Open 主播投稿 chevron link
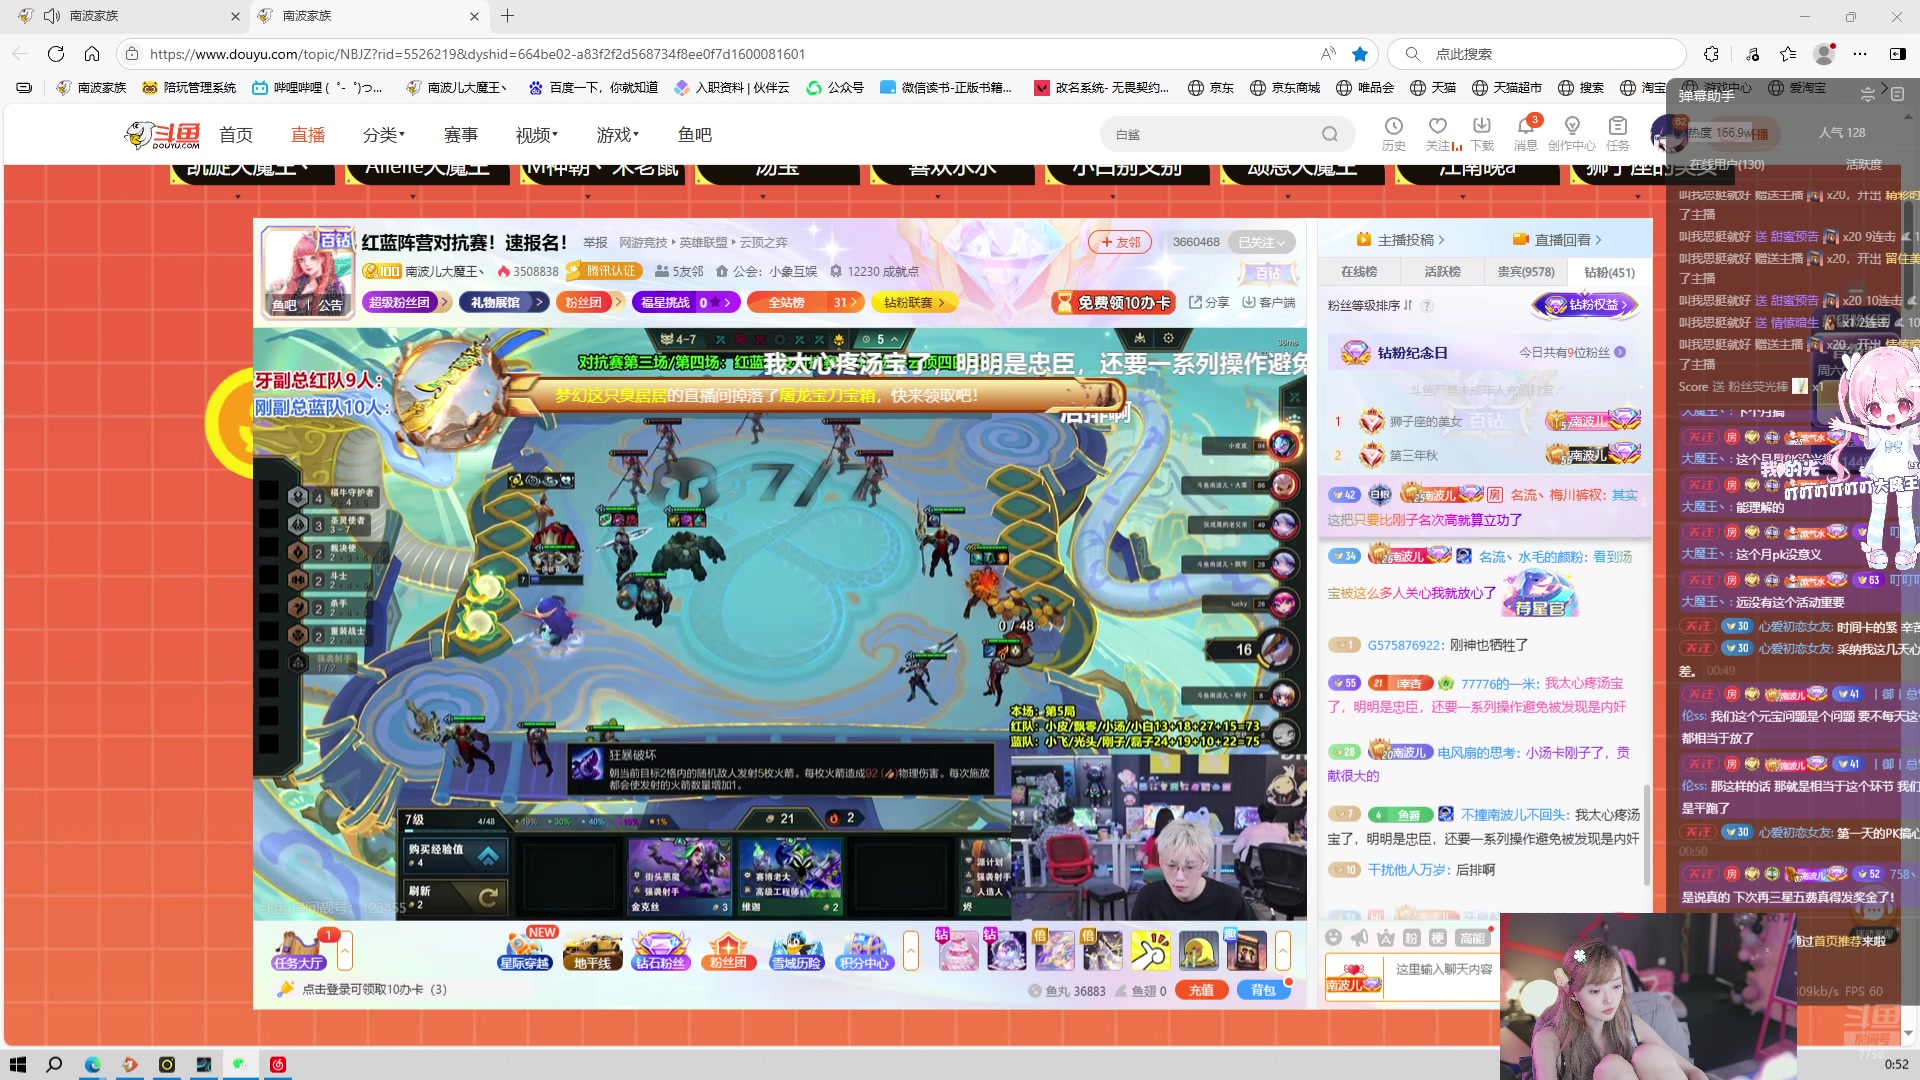 1401,240
